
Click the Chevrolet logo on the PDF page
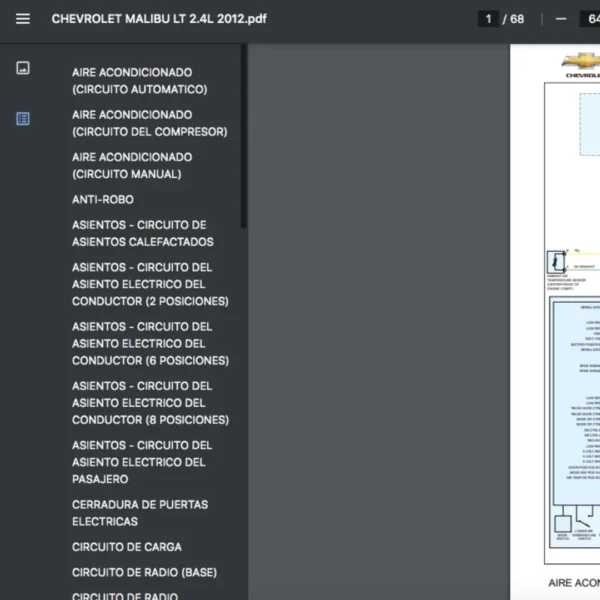582,63
